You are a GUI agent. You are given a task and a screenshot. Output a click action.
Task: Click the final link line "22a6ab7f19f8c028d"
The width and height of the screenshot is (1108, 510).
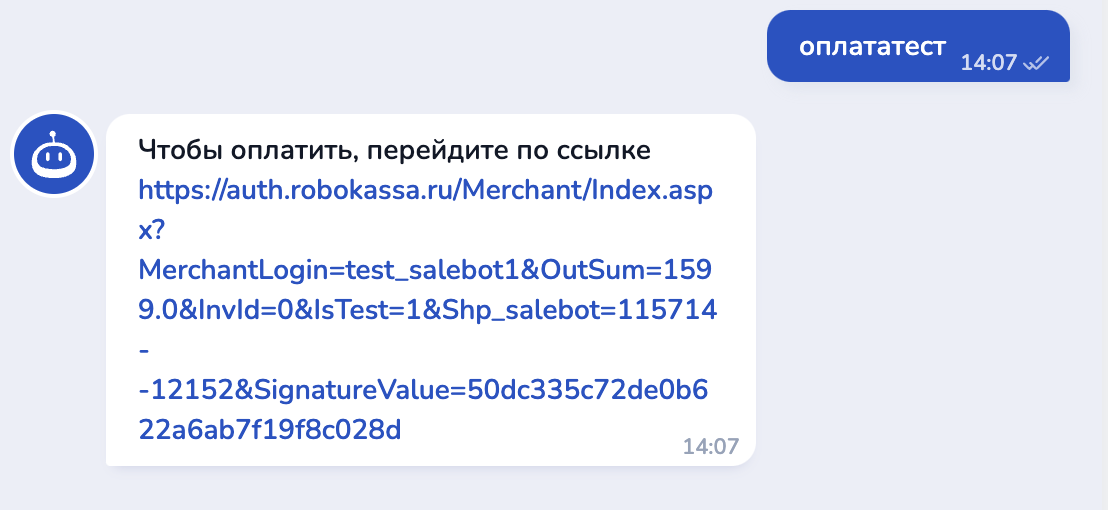point(269,430)
